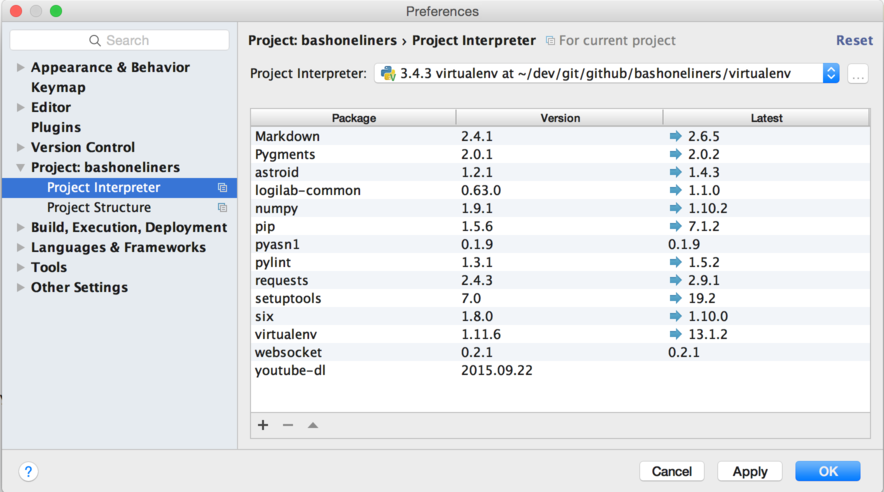Open the help question mark button
This screenshot has width=884, height=492.
pyautogui.click(x=28, y=471)
